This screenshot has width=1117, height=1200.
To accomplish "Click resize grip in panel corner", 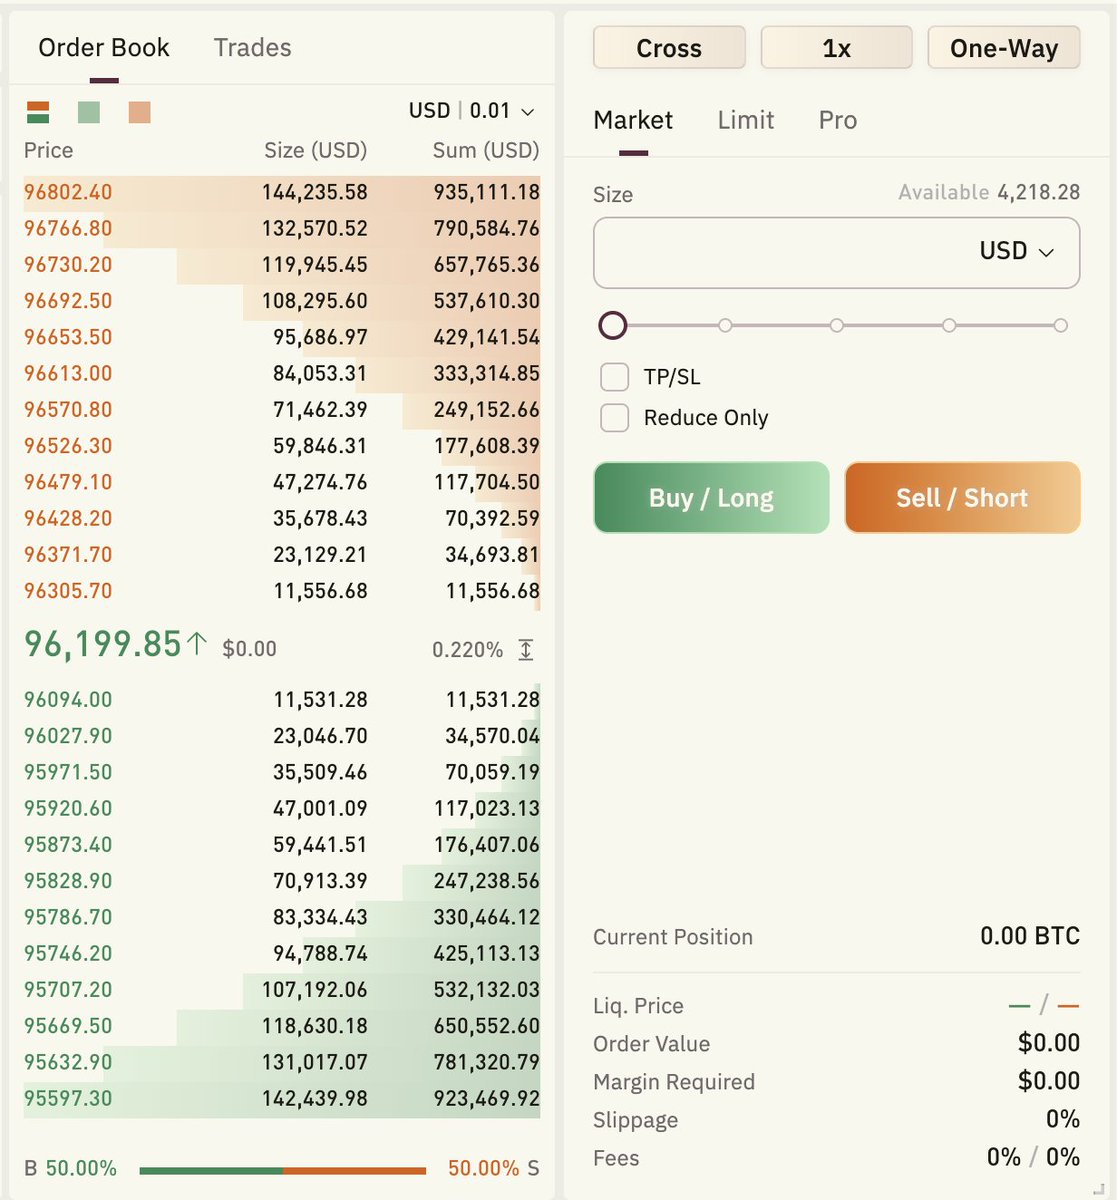I will point(1100,1187).
